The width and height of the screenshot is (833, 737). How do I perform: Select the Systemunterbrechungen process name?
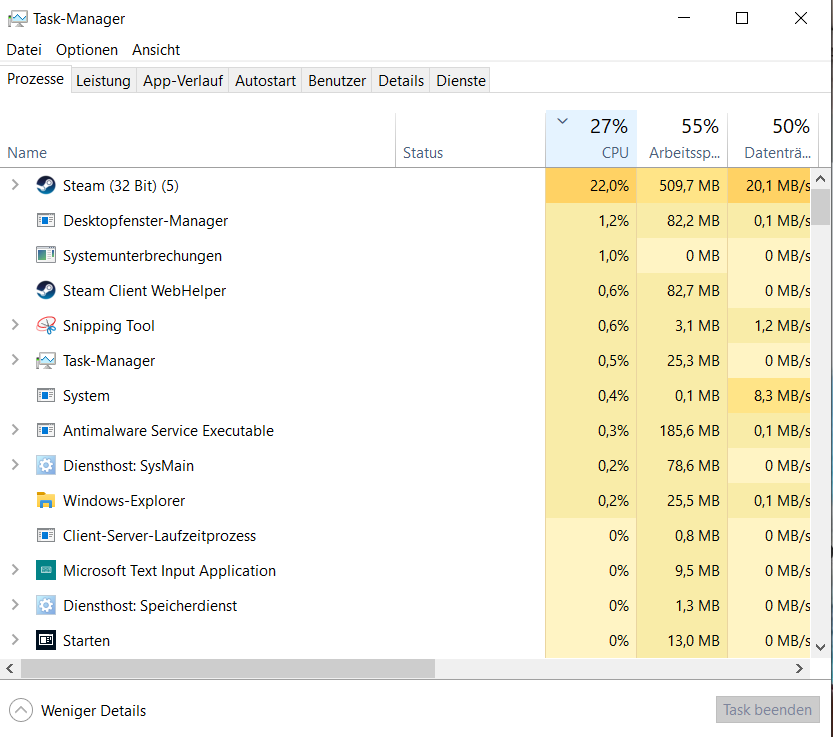click(142, 256)
